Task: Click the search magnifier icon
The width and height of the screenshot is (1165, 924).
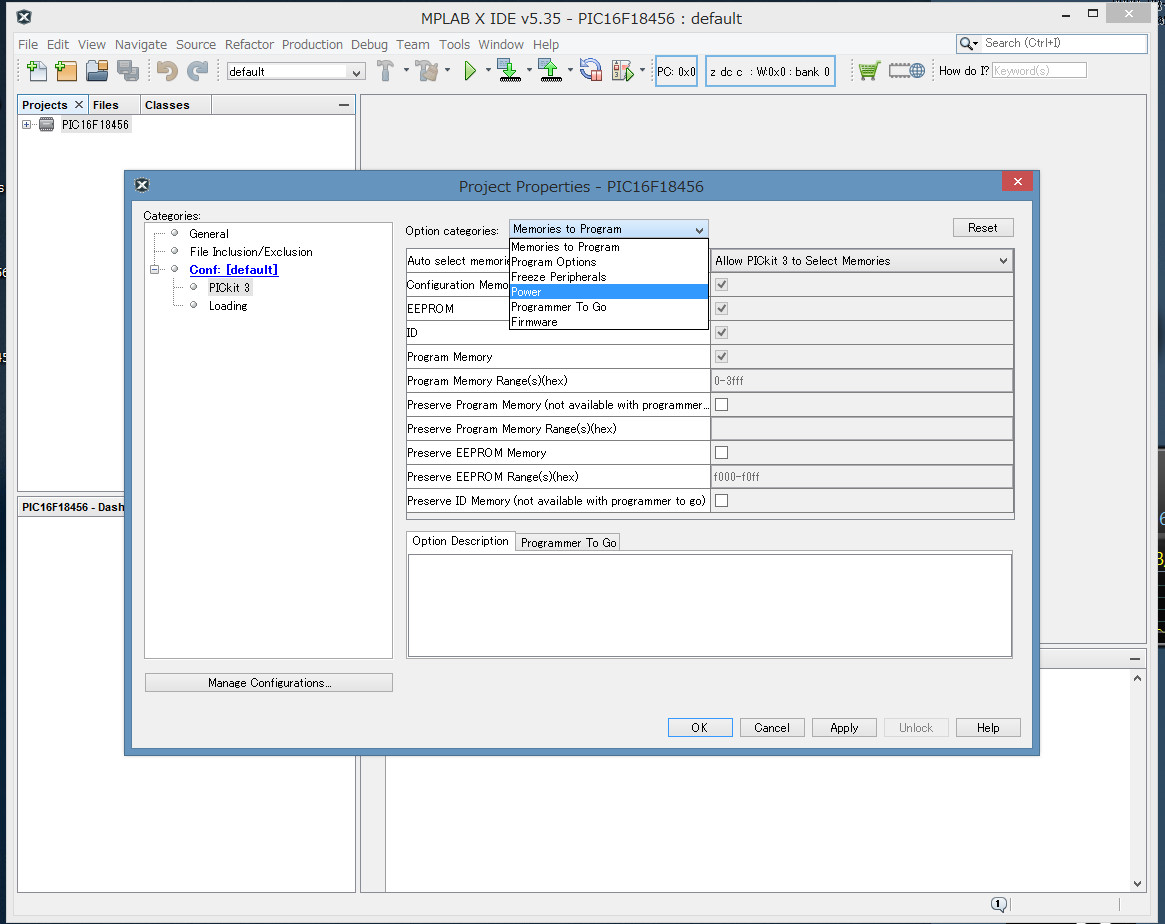Action: point(967,44)
